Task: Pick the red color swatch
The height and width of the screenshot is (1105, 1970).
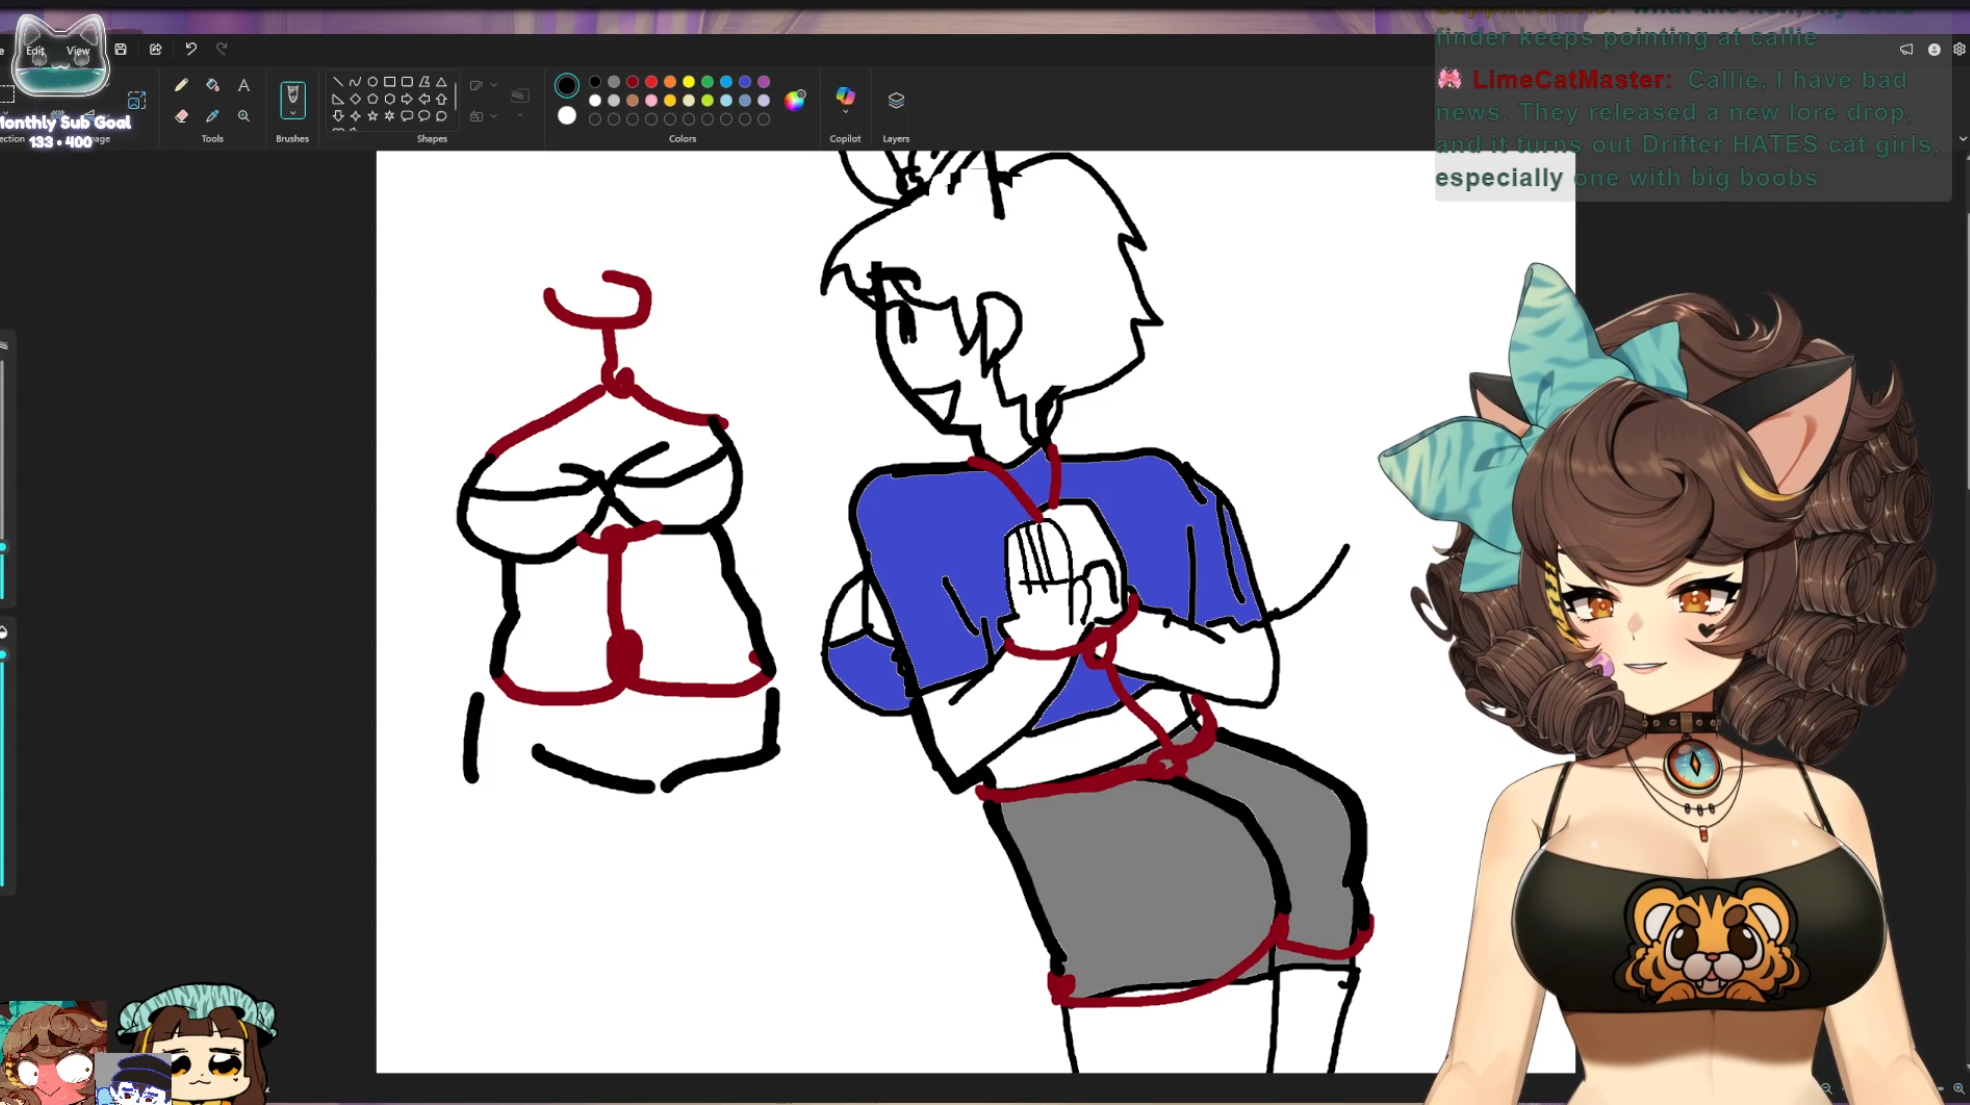Action: (651, 82)
